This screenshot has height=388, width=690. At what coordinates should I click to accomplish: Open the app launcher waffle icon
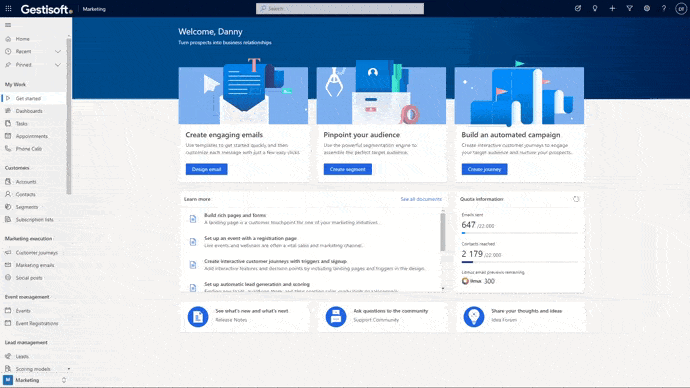[x=8, y=8]
